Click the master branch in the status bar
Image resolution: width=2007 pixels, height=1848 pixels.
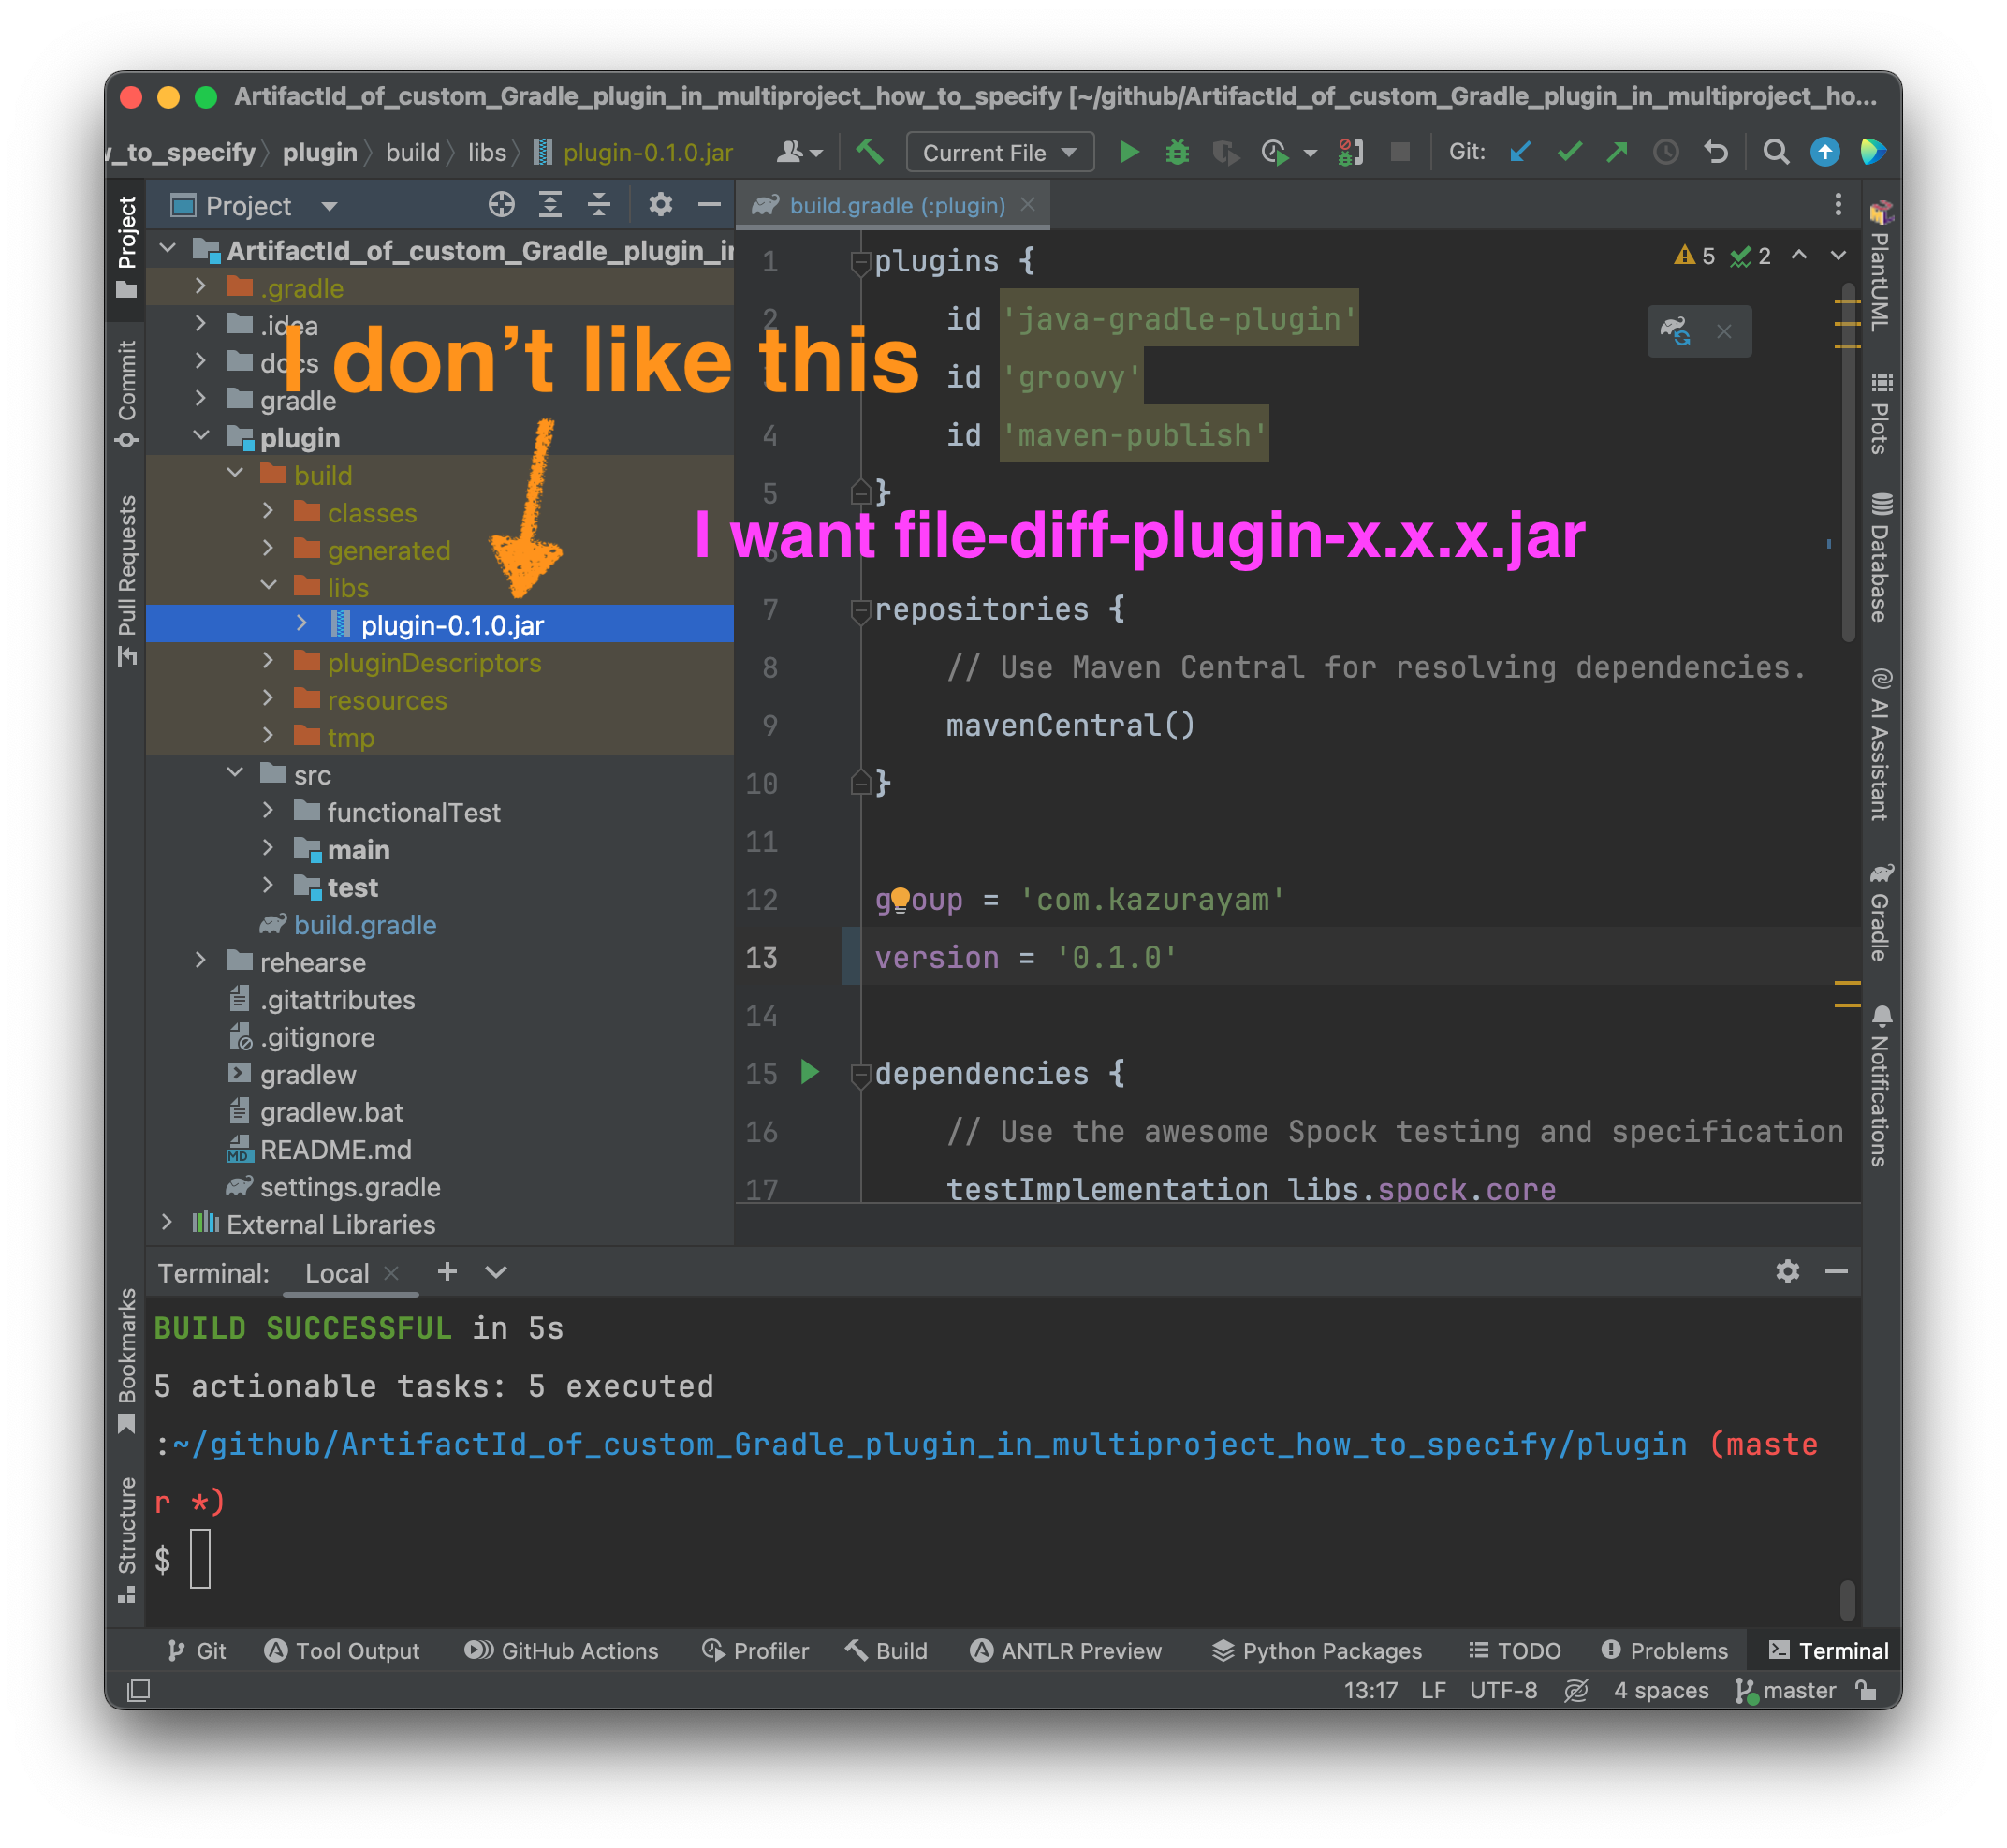click(x=1797, y=1690)
